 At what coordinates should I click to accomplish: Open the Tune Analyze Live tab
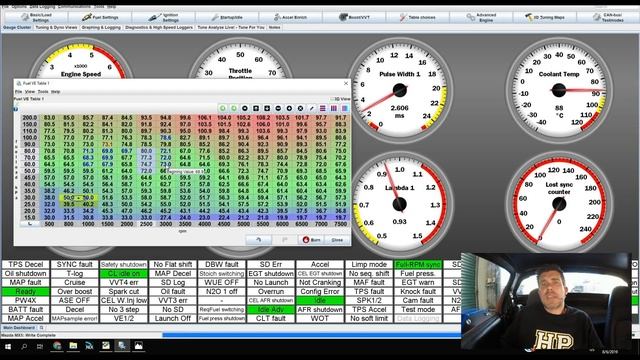tap(231, 27)
